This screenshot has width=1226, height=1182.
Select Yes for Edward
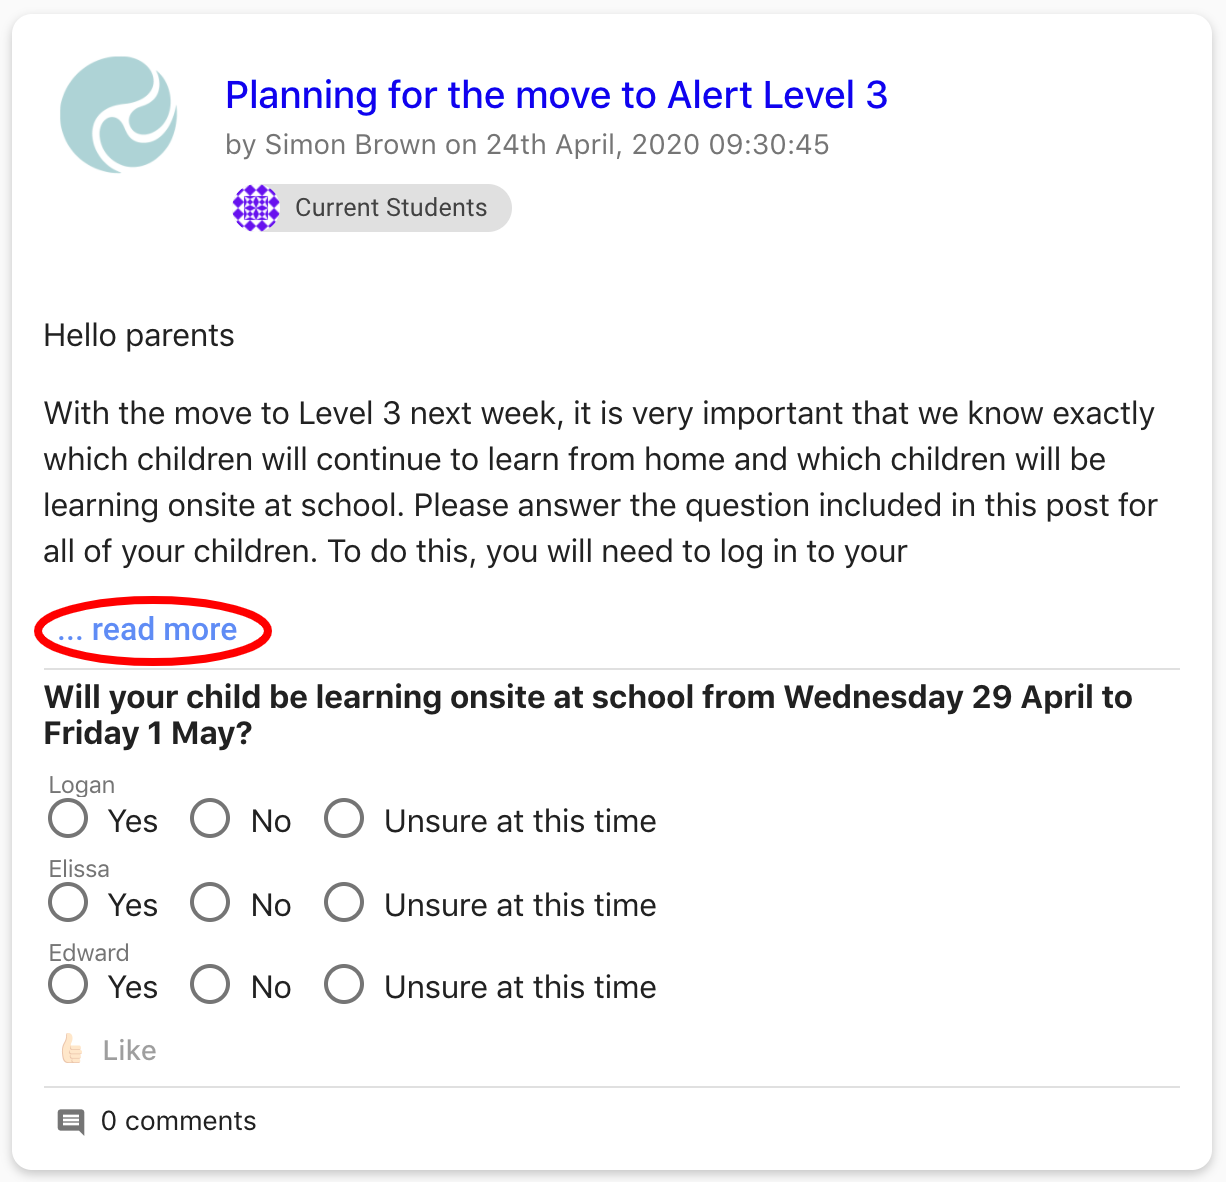point(69,985)
